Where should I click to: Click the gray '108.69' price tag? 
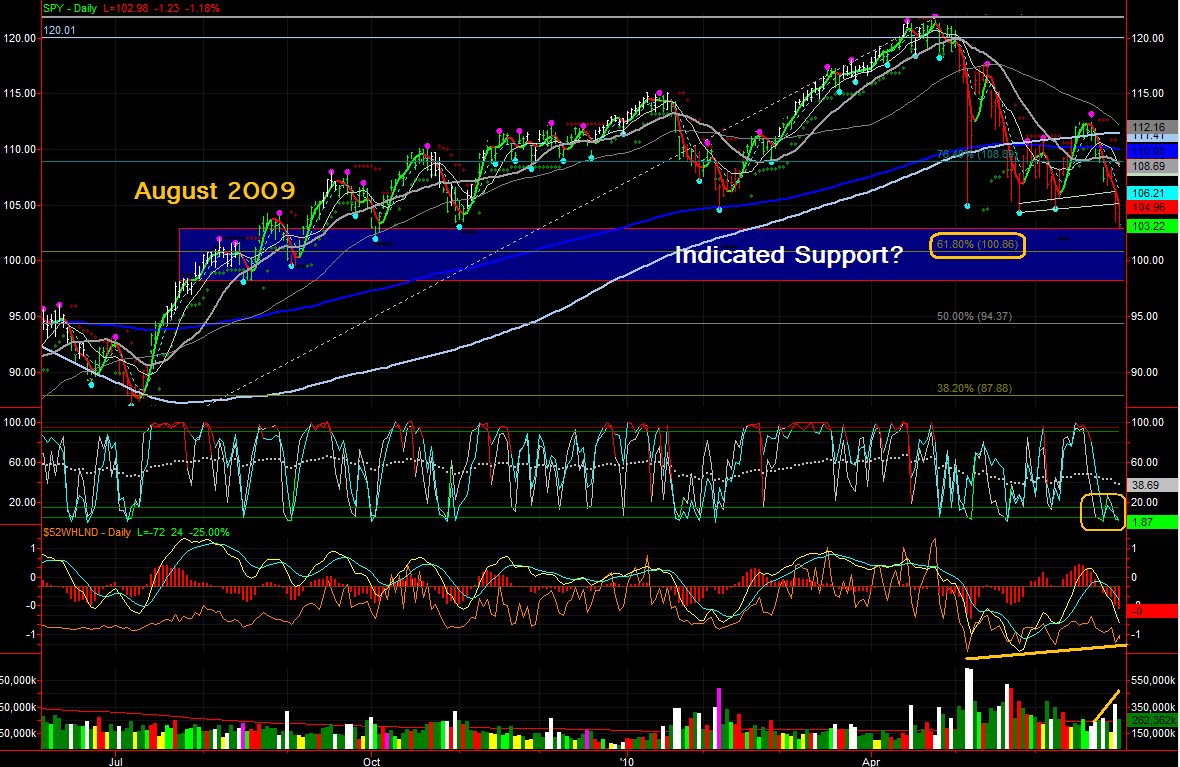tap(1150, 166)
